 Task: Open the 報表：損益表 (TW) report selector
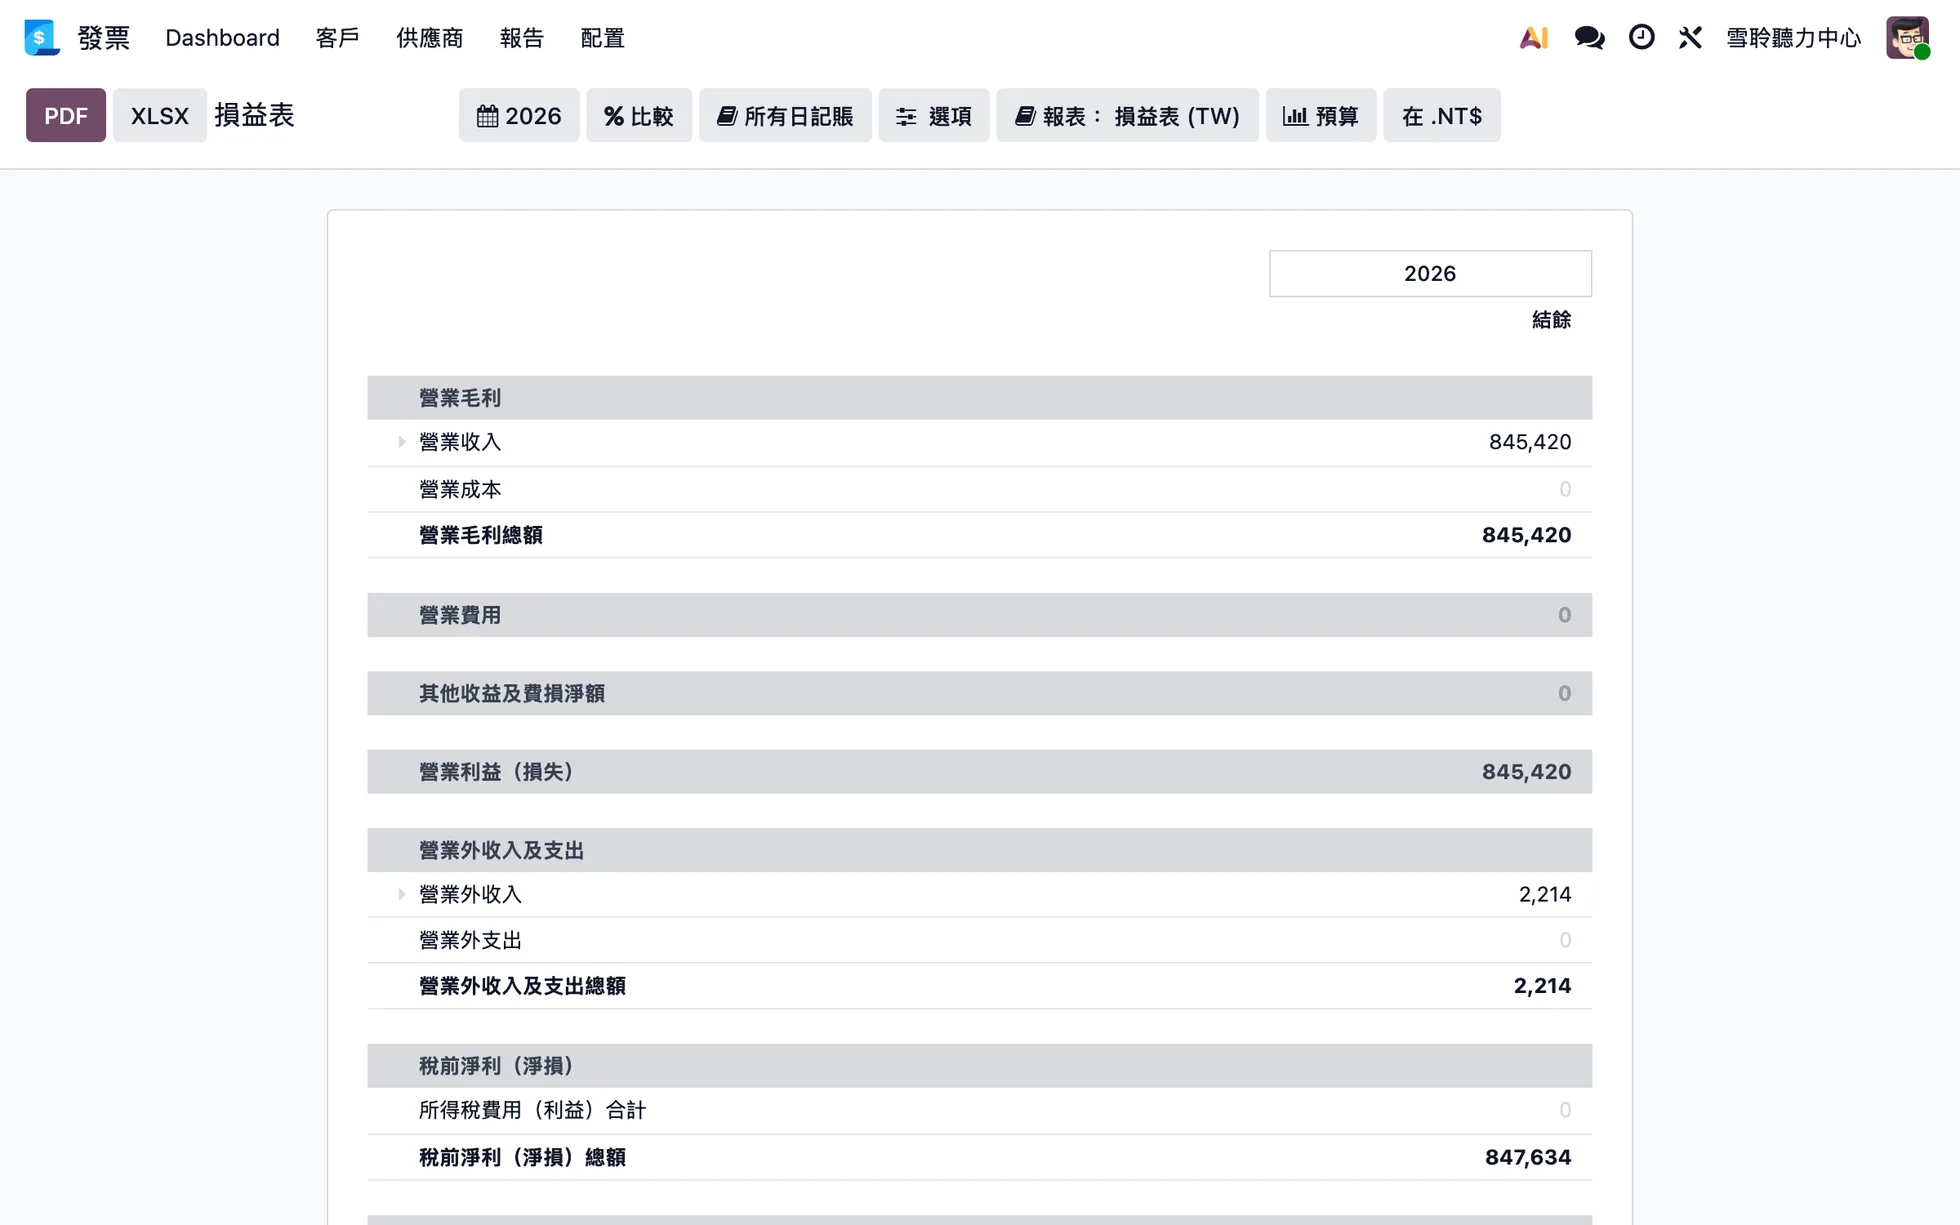coord(1127,116)
